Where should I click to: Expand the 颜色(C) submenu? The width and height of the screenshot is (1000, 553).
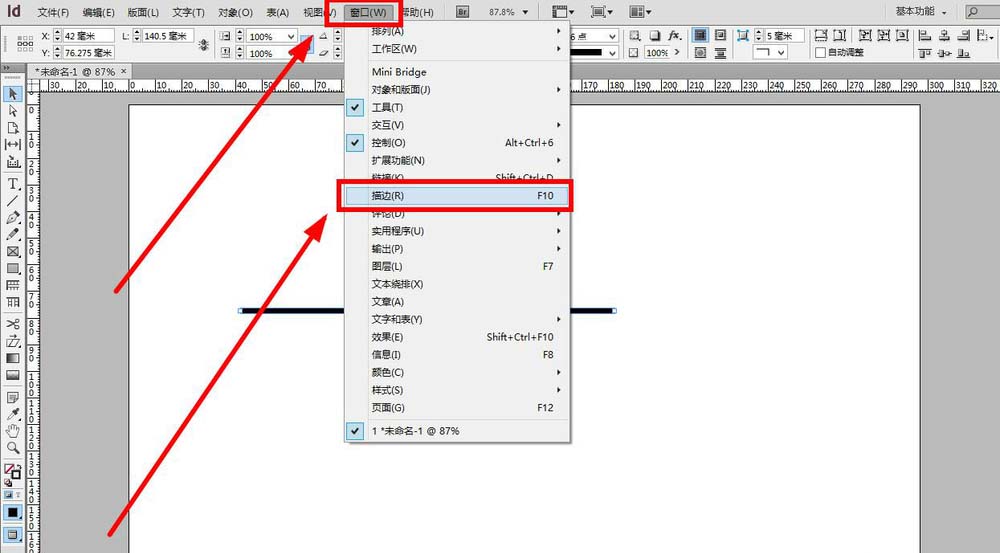[x=388, y=372]
